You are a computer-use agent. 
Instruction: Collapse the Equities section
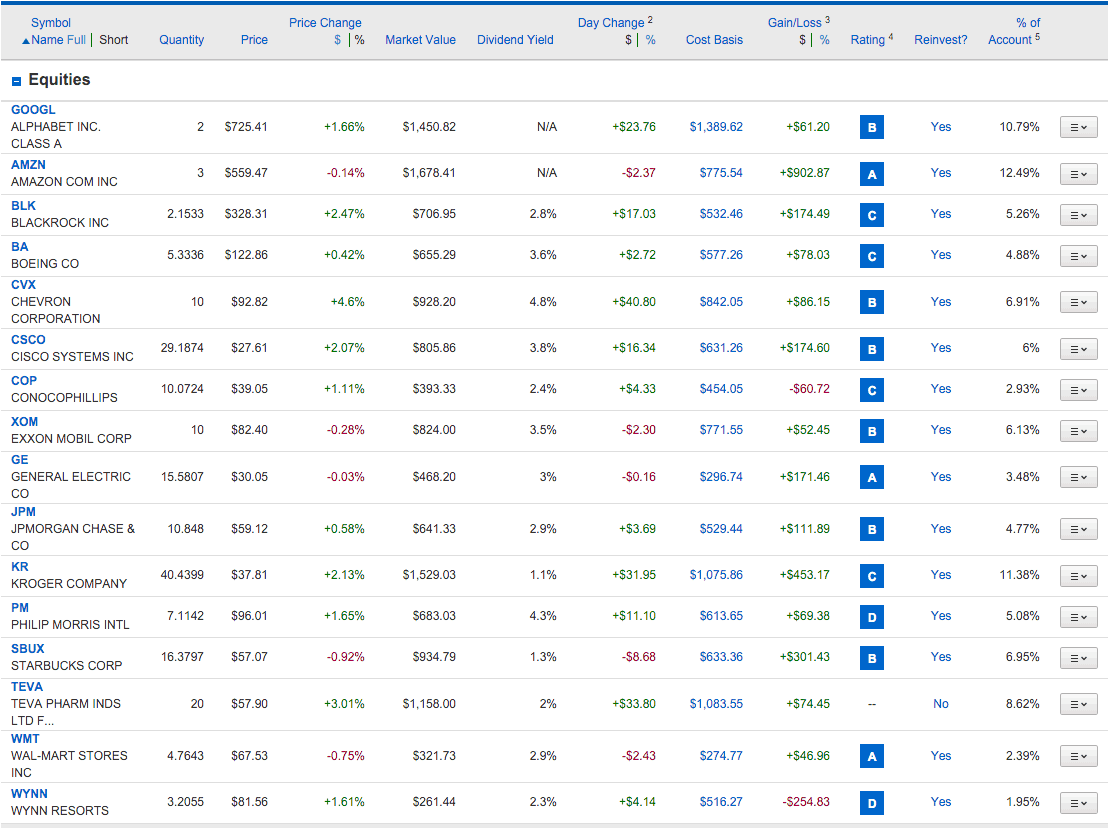pyautogui.click(x=16, y=81)
